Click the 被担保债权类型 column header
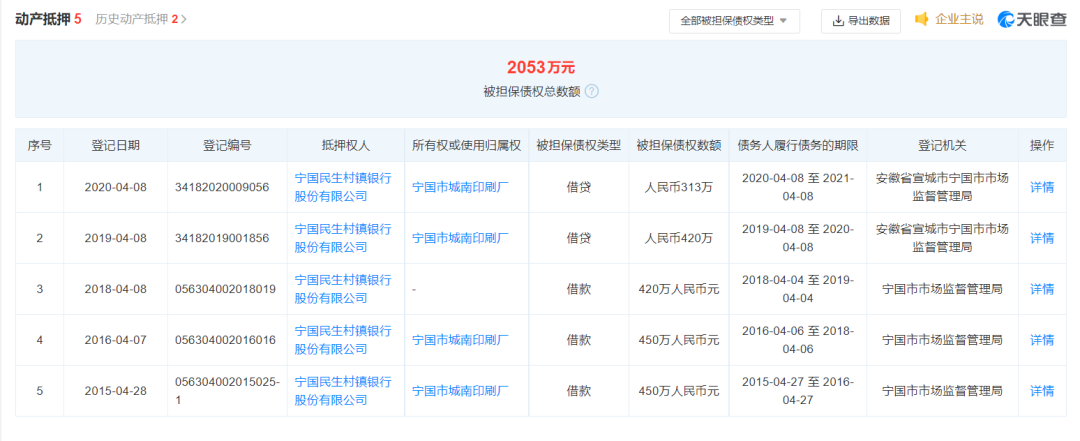The image size is (1080, 441). tap(579, 146)
